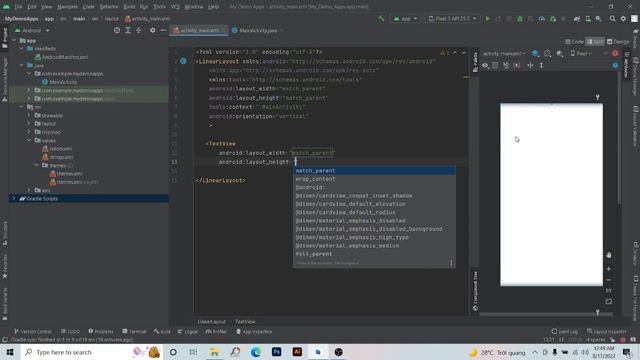Screen dimensions: 640x360
Task: Toggle the Resource Manager sidebar button
Action: point(4,80)
